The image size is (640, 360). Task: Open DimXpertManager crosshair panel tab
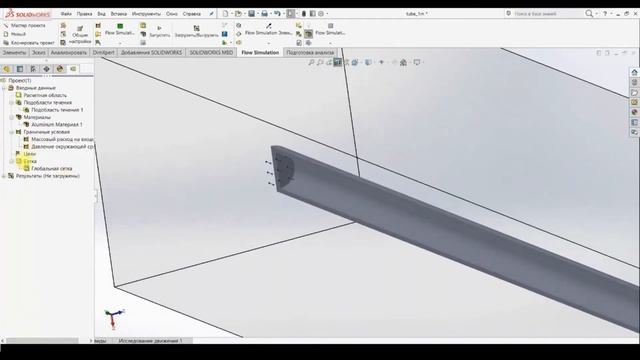pos(47,69)
